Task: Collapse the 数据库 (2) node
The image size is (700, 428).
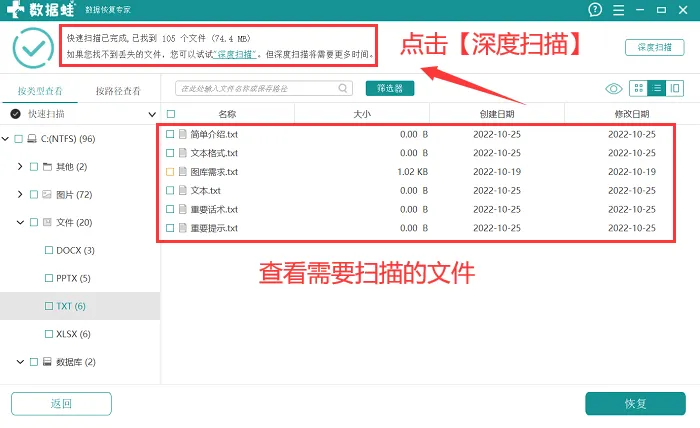Action: click(20, 362)
